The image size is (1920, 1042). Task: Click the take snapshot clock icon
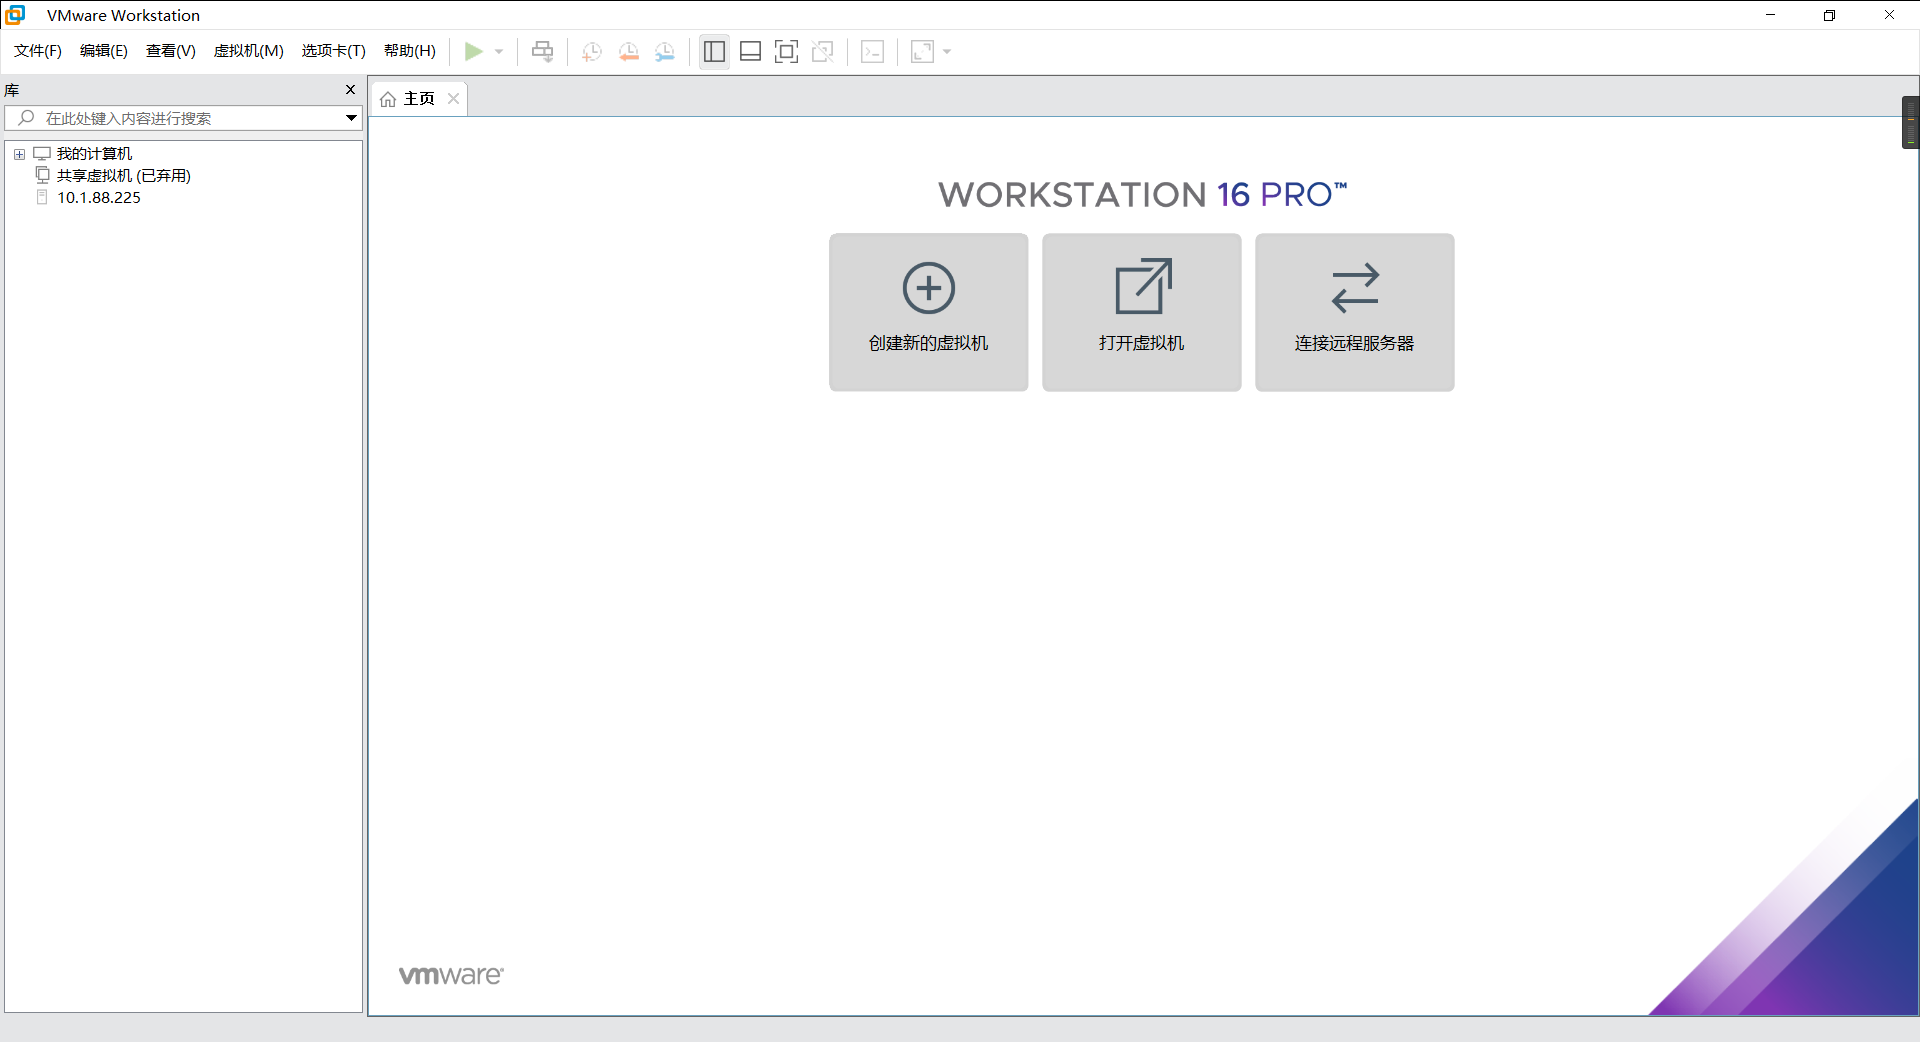[592, 52]
